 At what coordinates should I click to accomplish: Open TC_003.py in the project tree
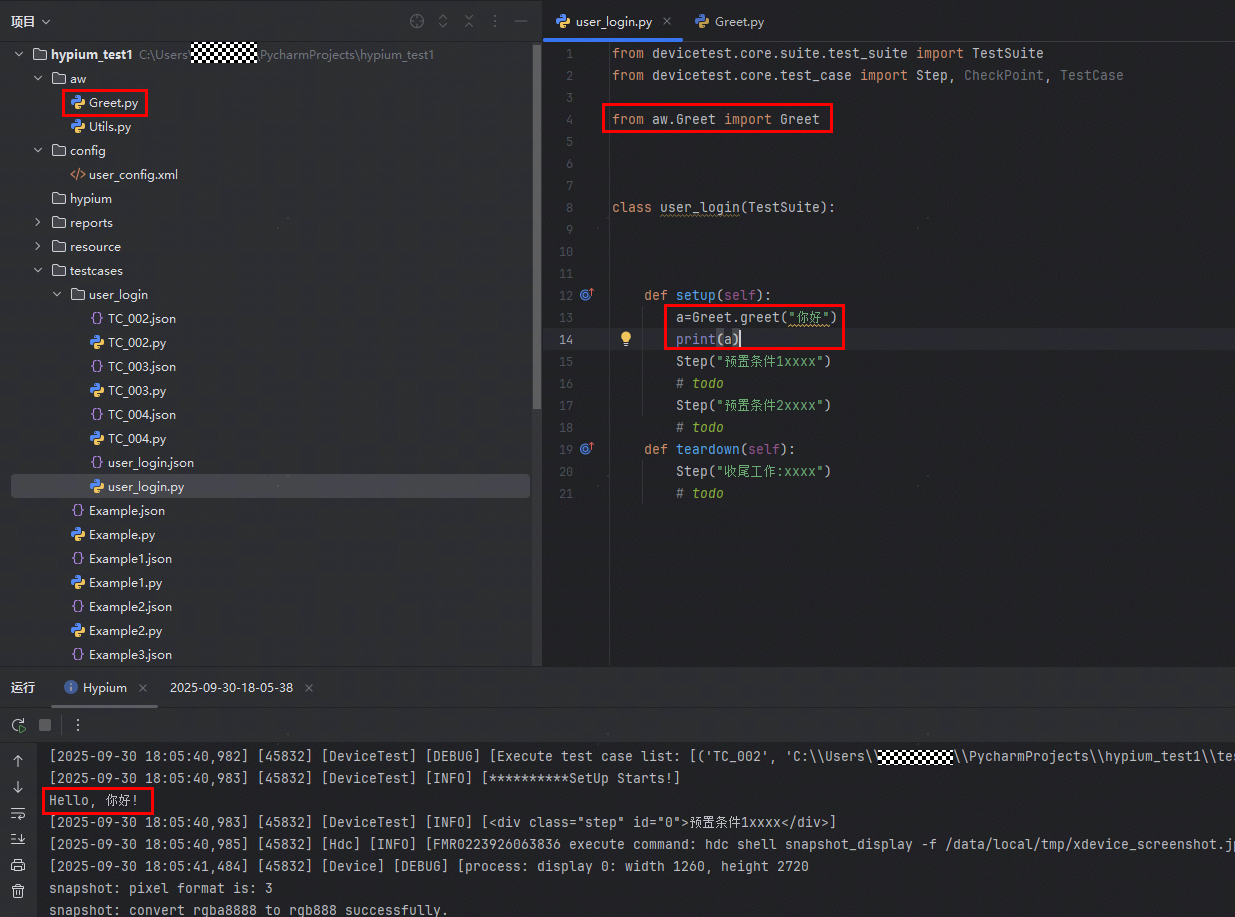pos(136,391)
